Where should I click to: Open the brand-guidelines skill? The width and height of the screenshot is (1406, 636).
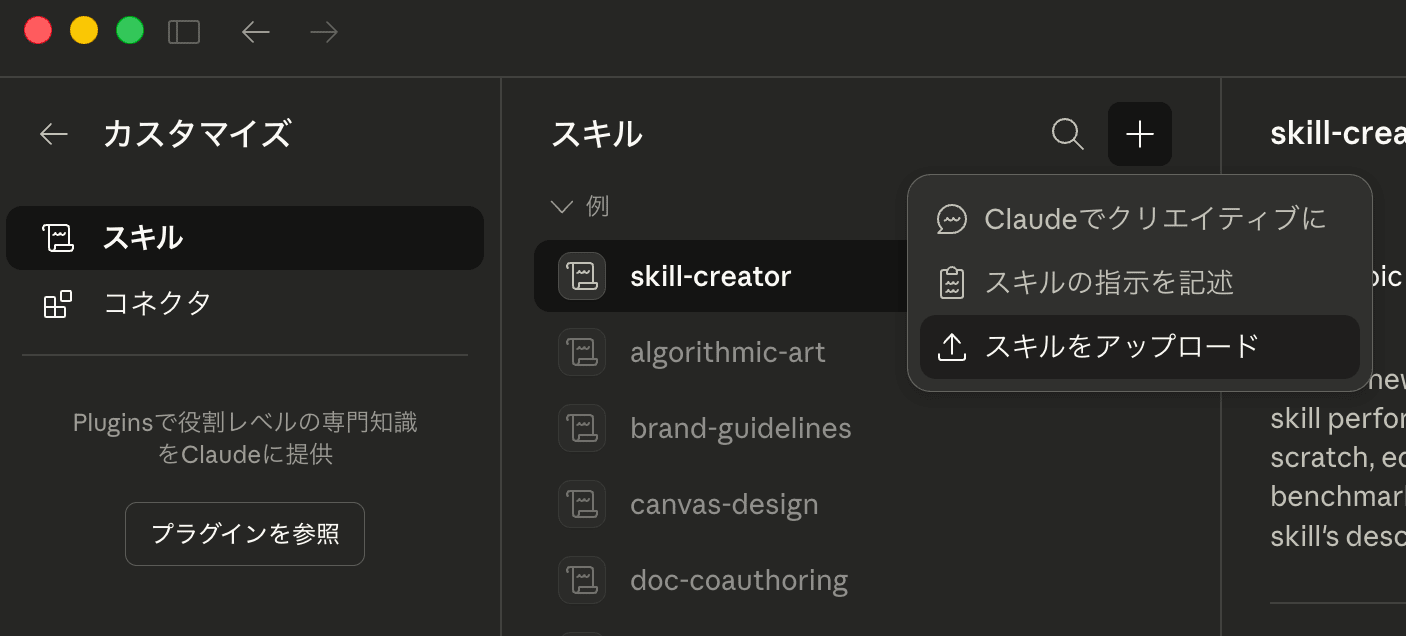(x=740, y=428)
